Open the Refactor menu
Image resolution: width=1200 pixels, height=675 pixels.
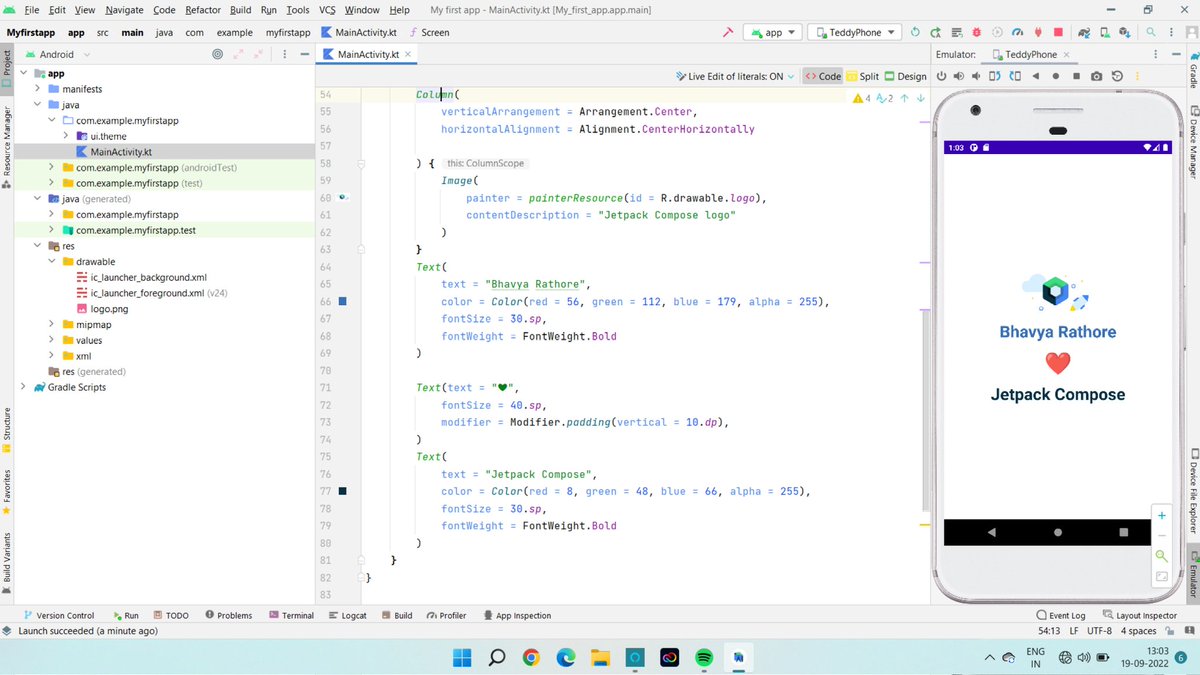pos(203,9)
